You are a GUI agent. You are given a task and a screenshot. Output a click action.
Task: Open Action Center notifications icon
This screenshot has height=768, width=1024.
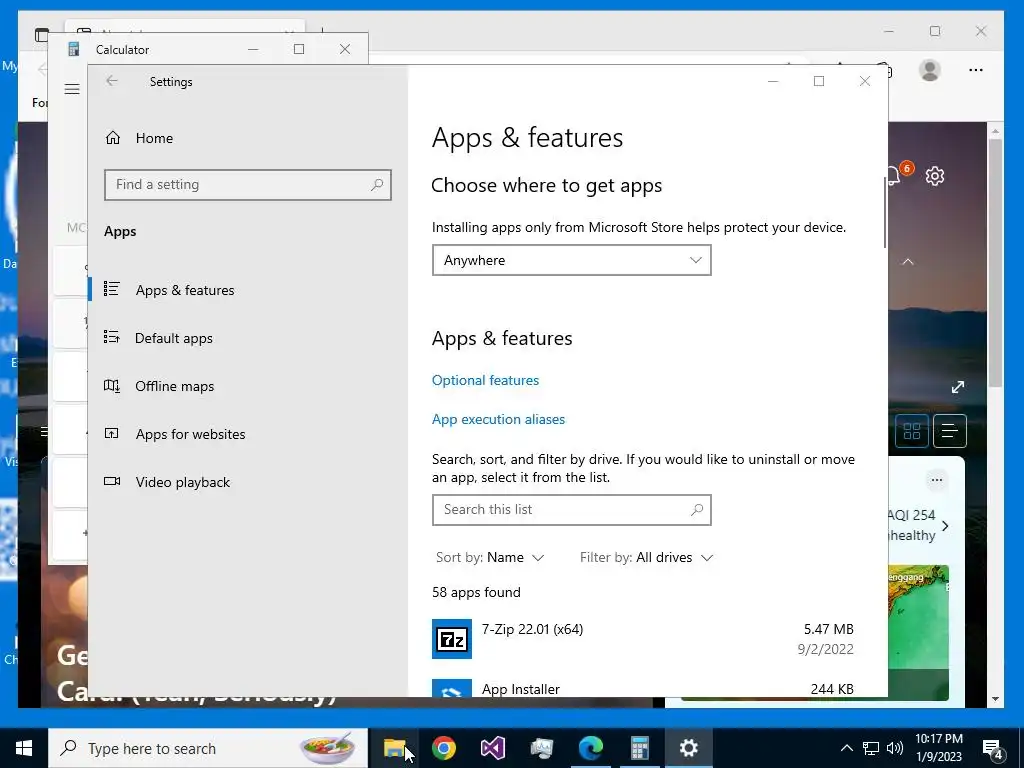[x=993, y=749]
